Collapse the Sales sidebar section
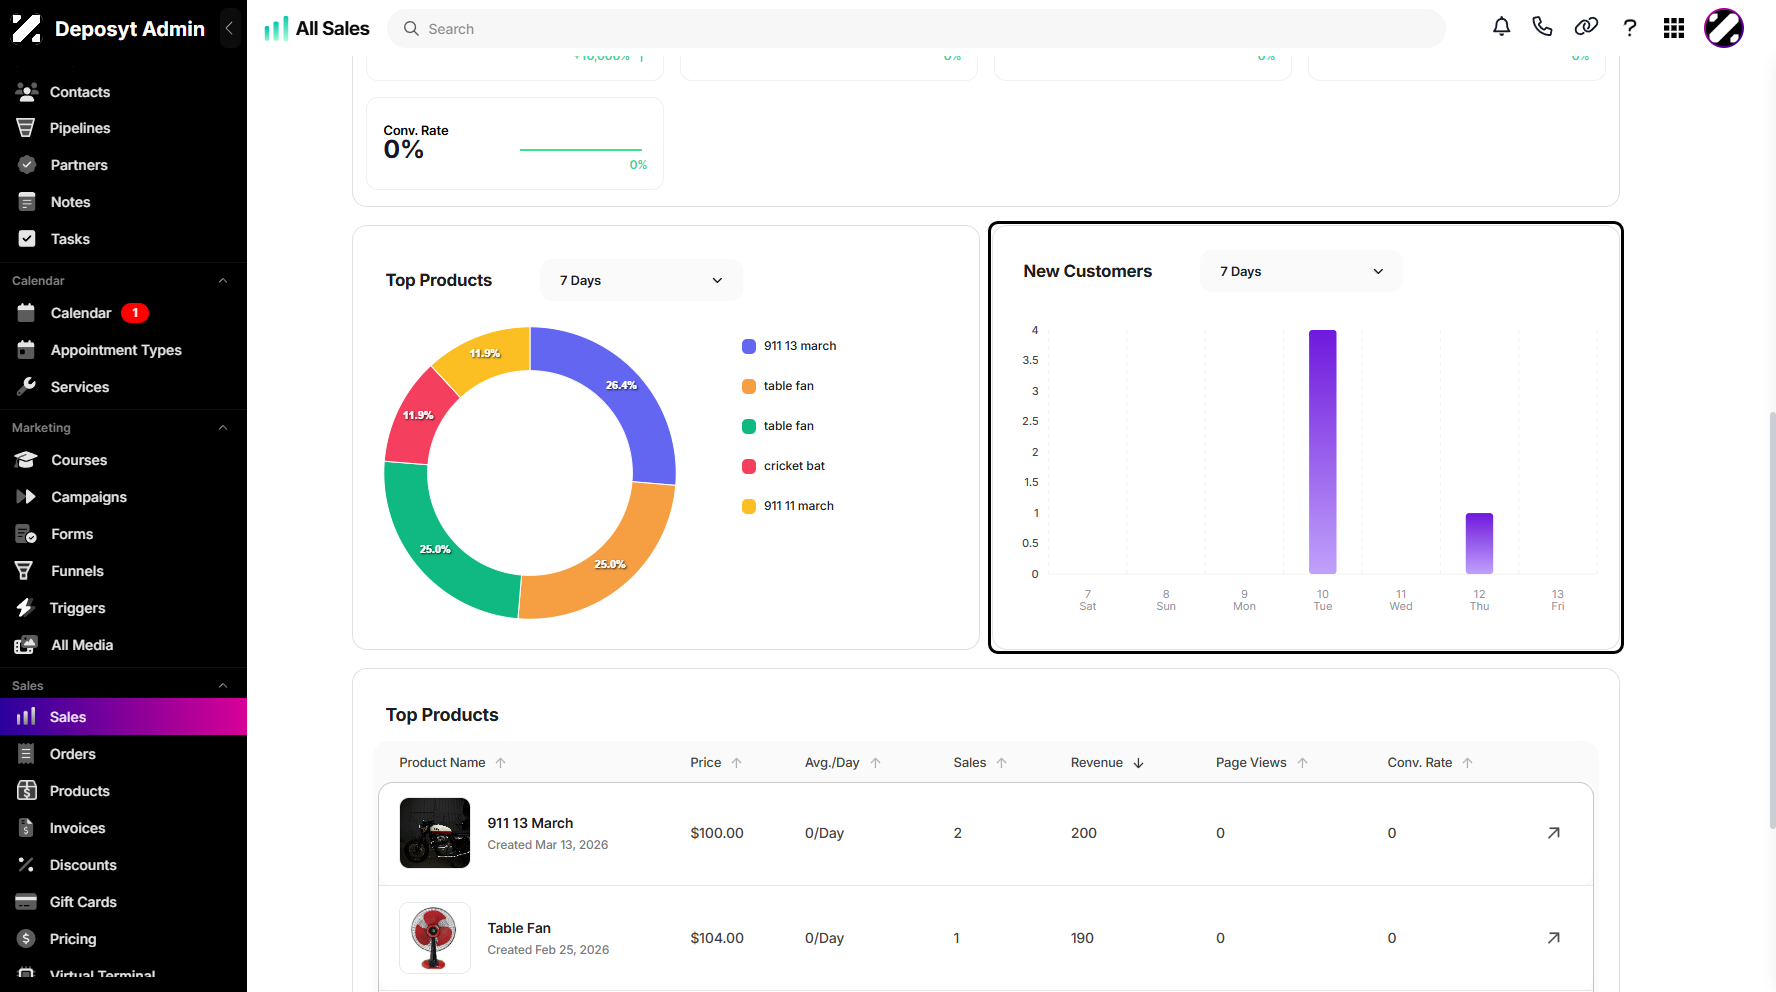This screenshot has width=1776, height=992. click(x=223, y=686)
